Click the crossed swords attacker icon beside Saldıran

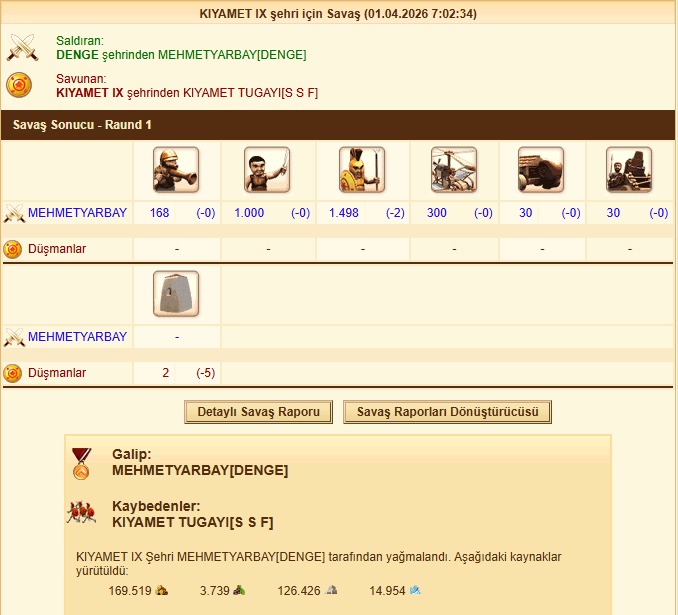[22, 47]
